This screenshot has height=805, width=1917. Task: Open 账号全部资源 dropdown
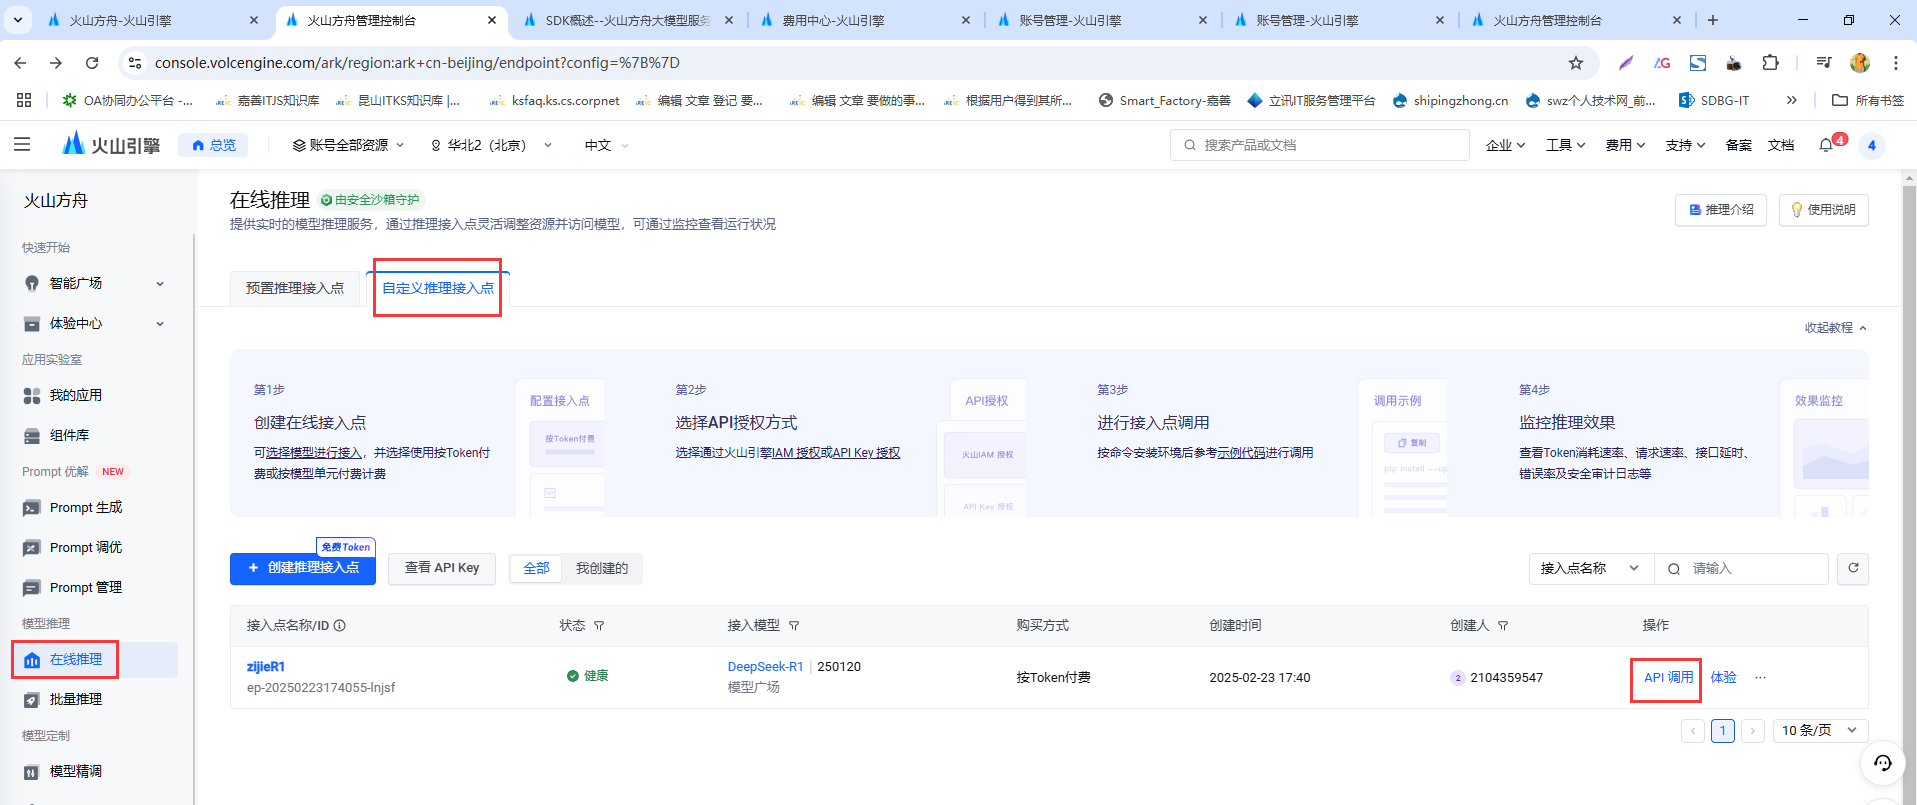coord(348,145)
